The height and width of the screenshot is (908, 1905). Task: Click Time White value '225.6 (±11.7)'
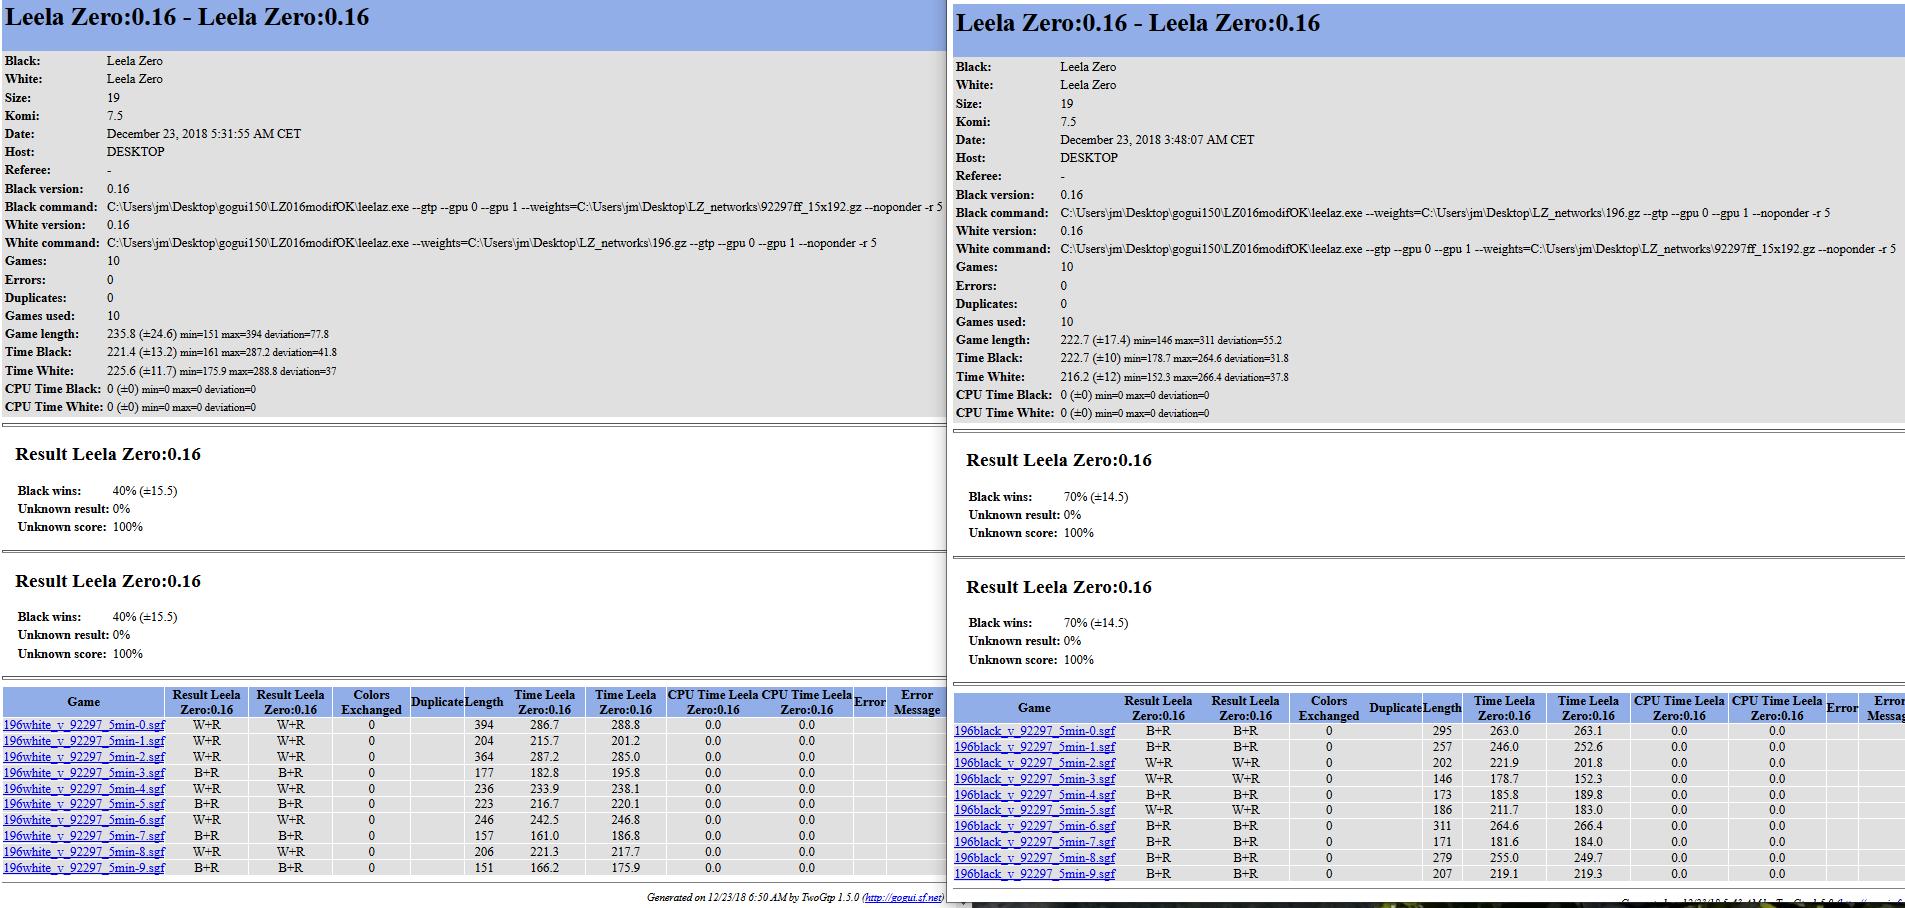tap(141, 371)
